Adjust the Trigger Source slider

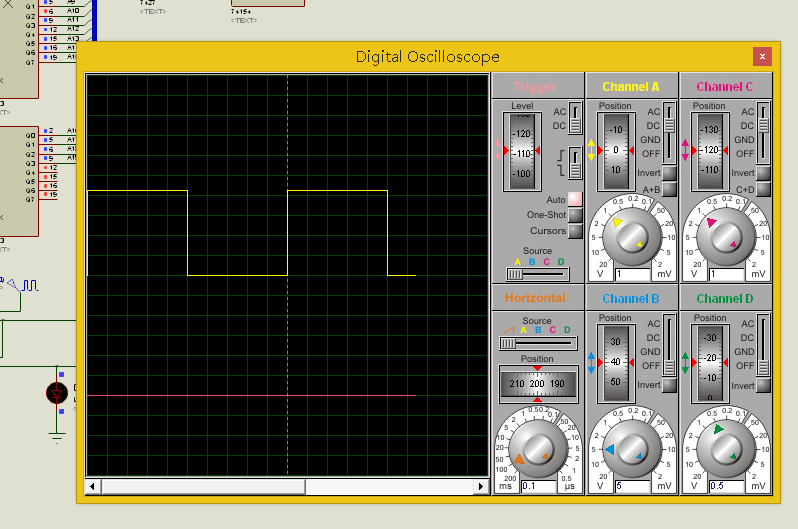(538, 274)
